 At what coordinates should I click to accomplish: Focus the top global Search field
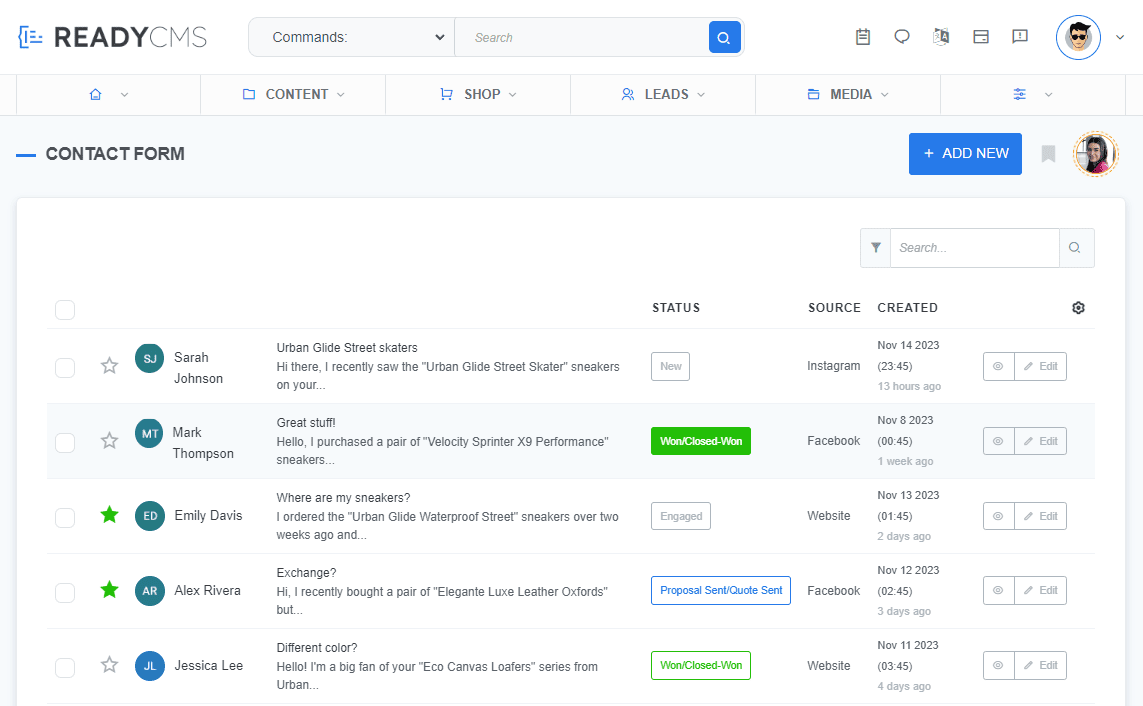pos(582,37)
